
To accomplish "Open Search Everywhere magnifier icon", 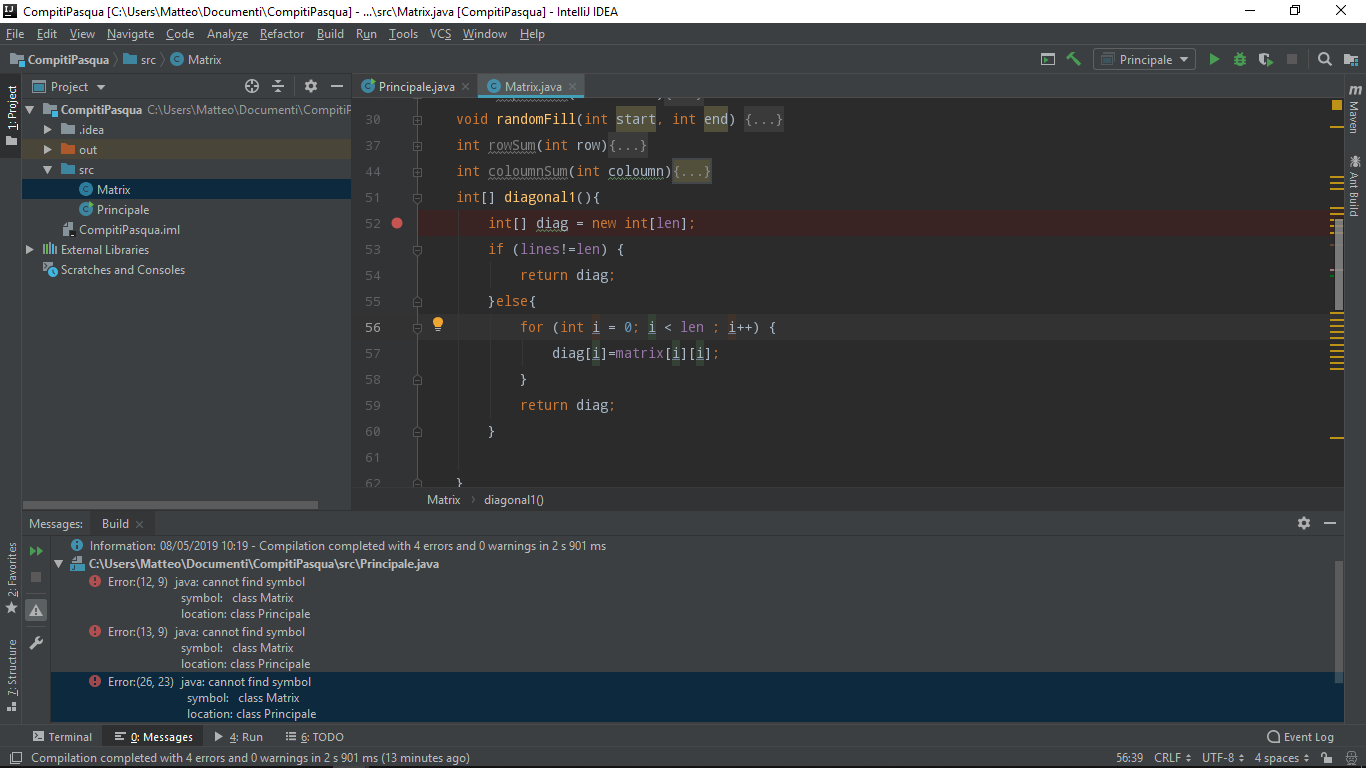I will [1325, 60].
